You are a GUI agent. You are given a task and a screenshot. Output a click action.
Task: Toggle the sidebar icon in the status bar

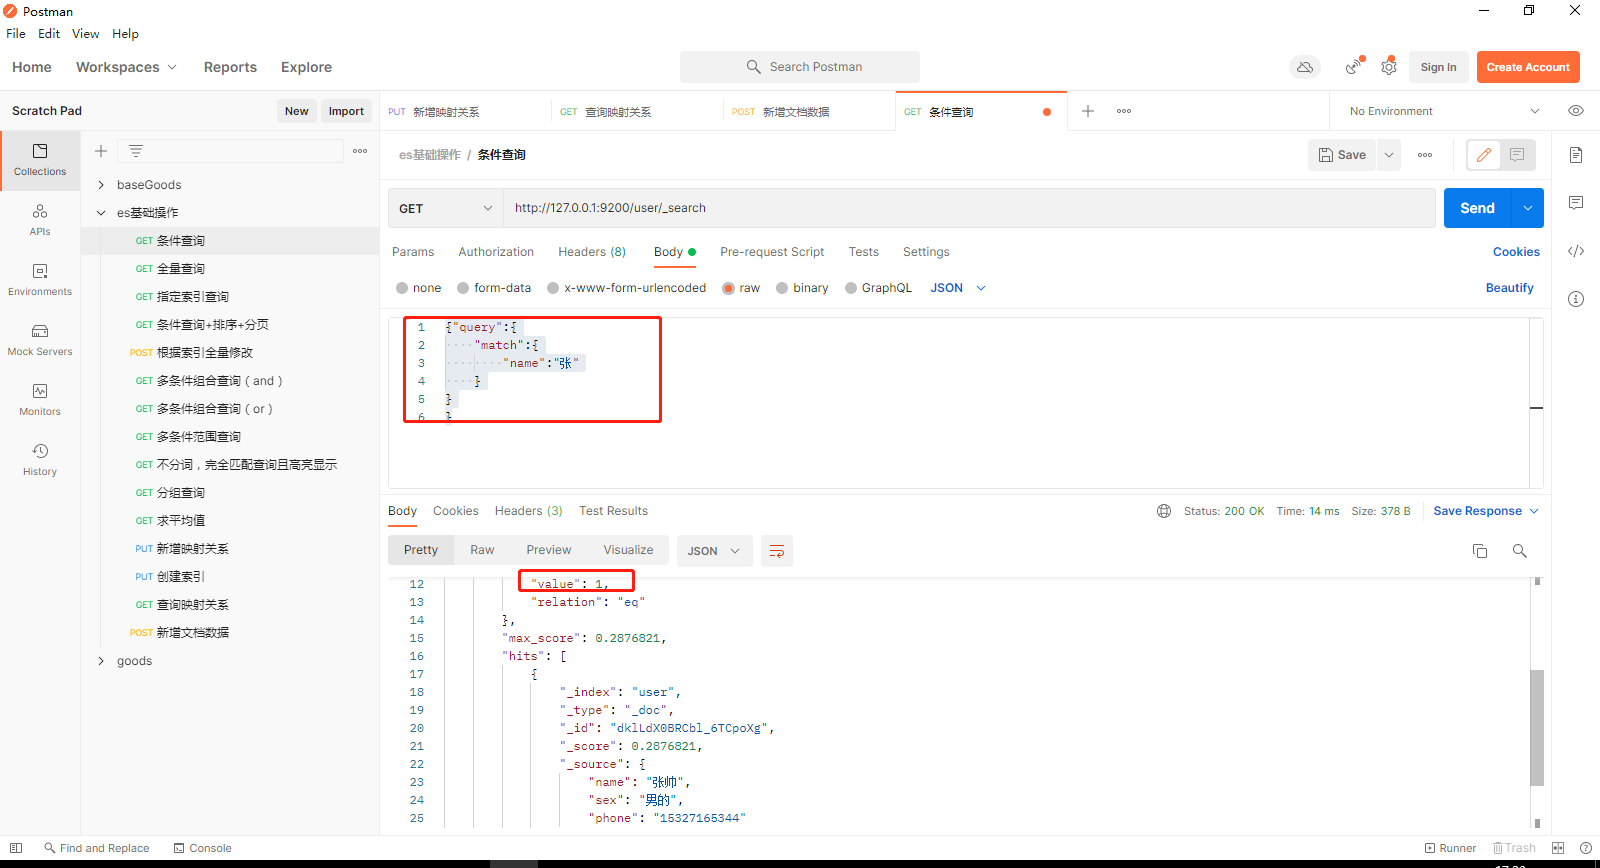tap(16, 848)
